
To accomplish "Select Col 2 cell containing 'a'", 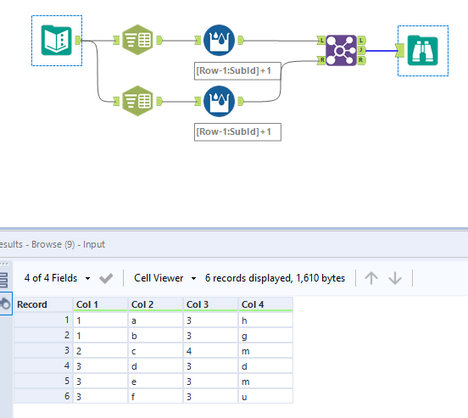I will tap(155, 320).
